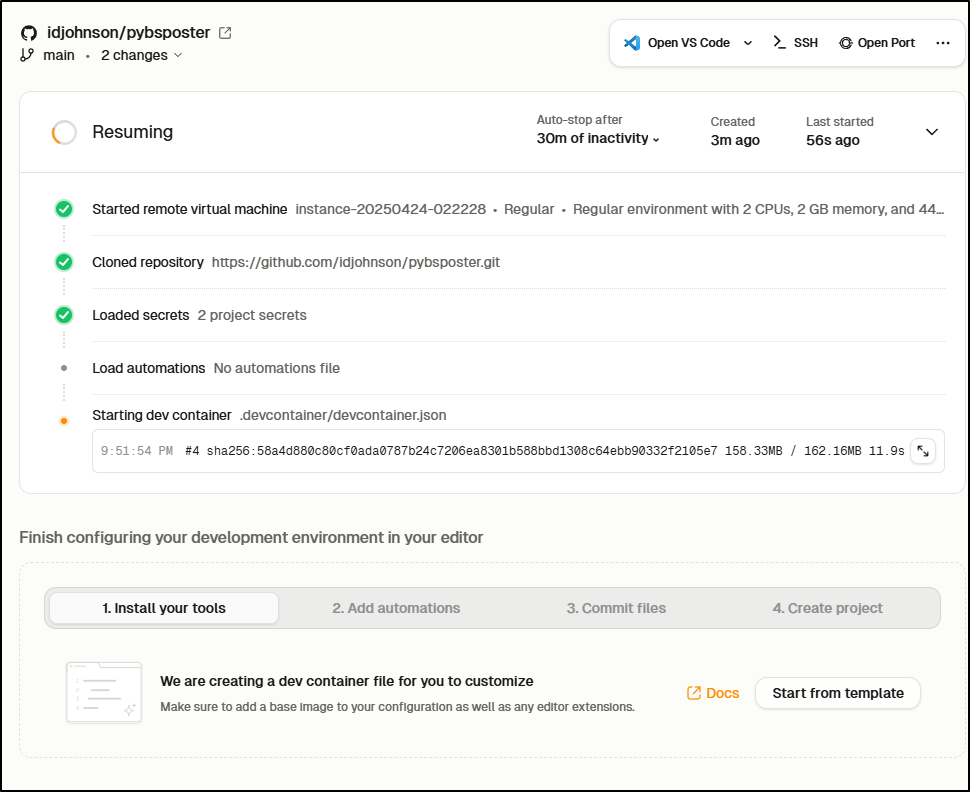
Task: Open the three-dots more options menu
Action: pyautogui.click(x=943, y=43)
